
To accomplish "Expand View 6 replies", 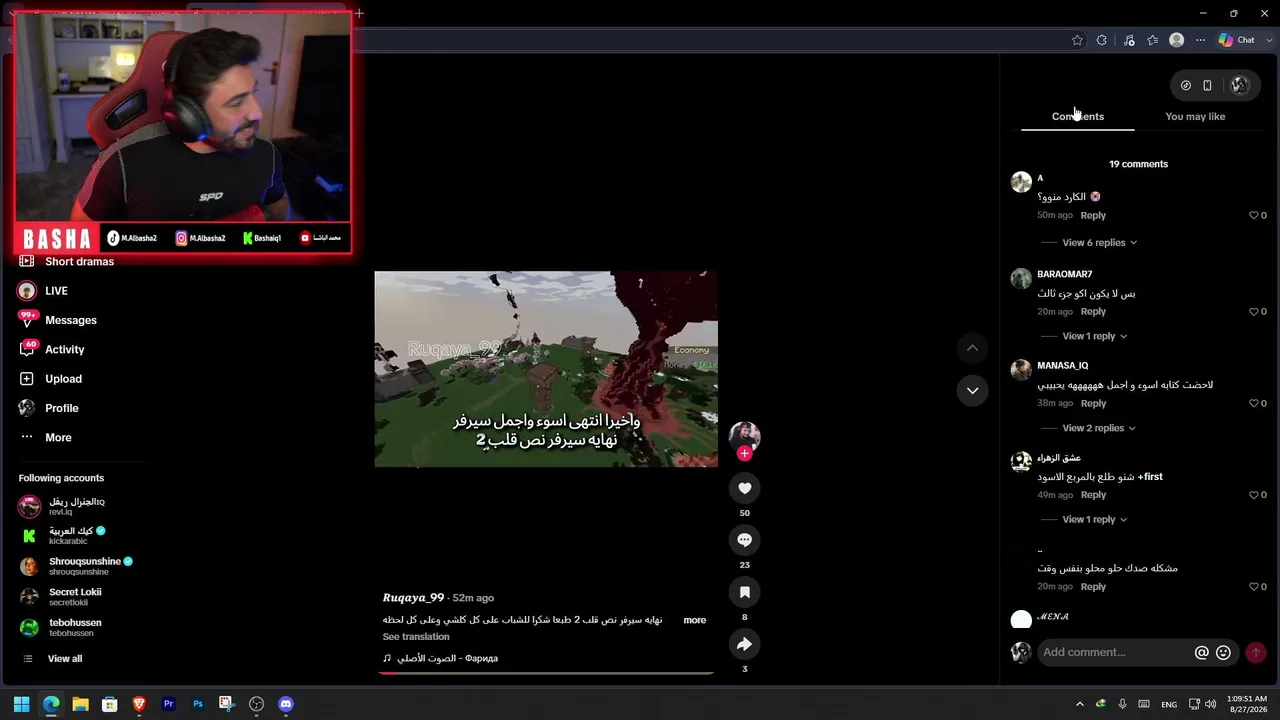I will [x=1099, y=243].
